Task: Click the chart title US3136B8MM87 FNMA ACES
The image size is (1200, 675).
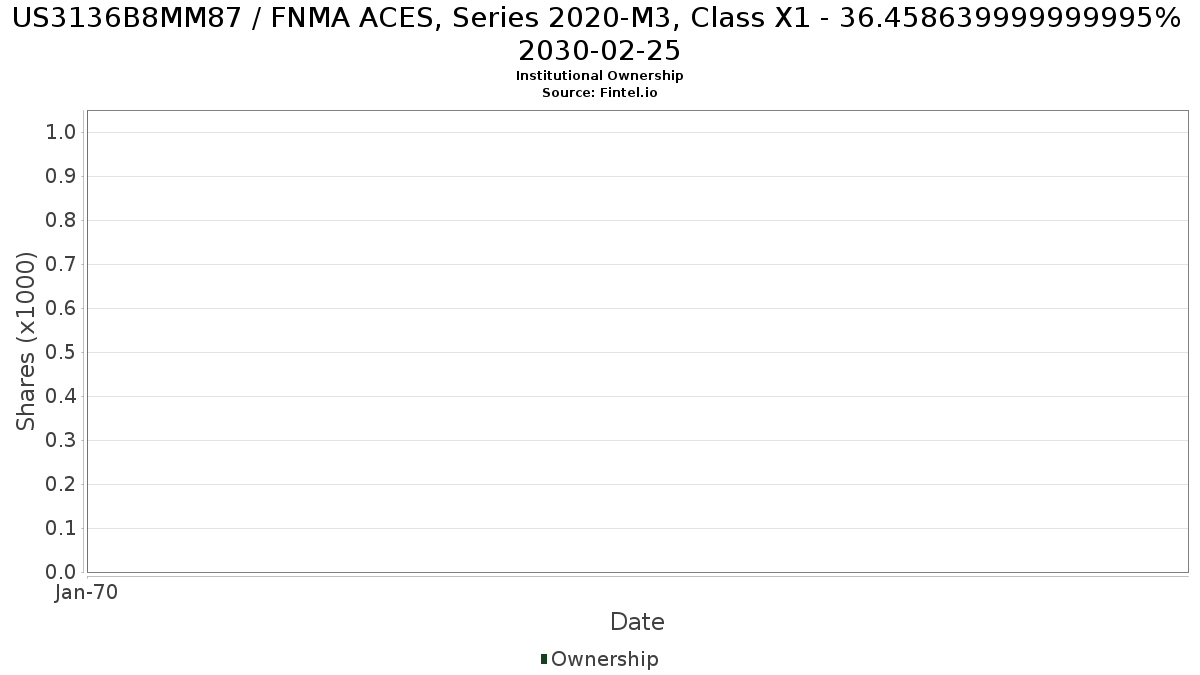Action: (x=600, y=33)
